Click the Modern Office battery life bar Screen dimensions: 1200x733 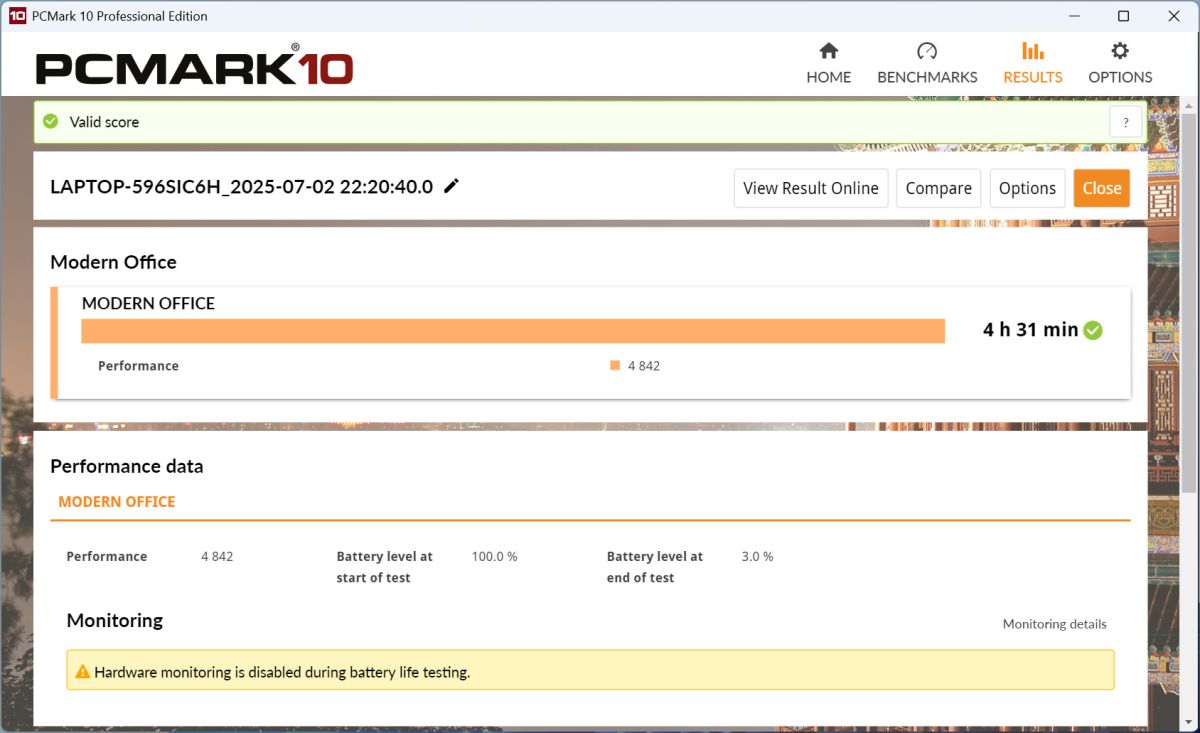pos(513,331)
